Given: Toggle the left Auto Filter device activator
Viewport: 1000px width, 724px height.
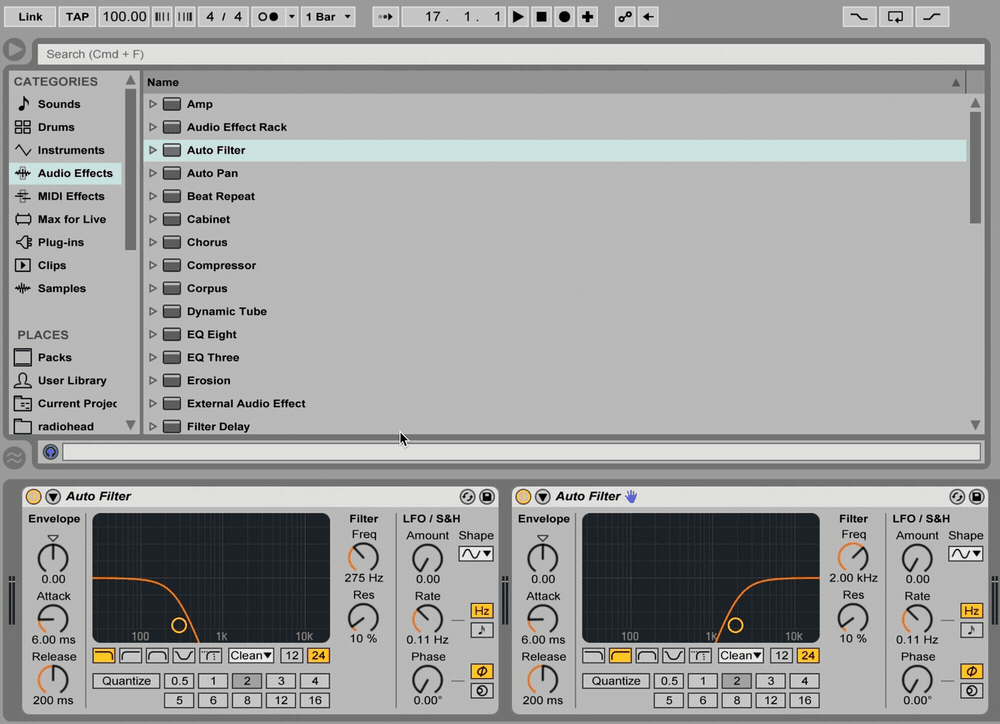Looking at the screenshot, I should [x=34, y=496].
